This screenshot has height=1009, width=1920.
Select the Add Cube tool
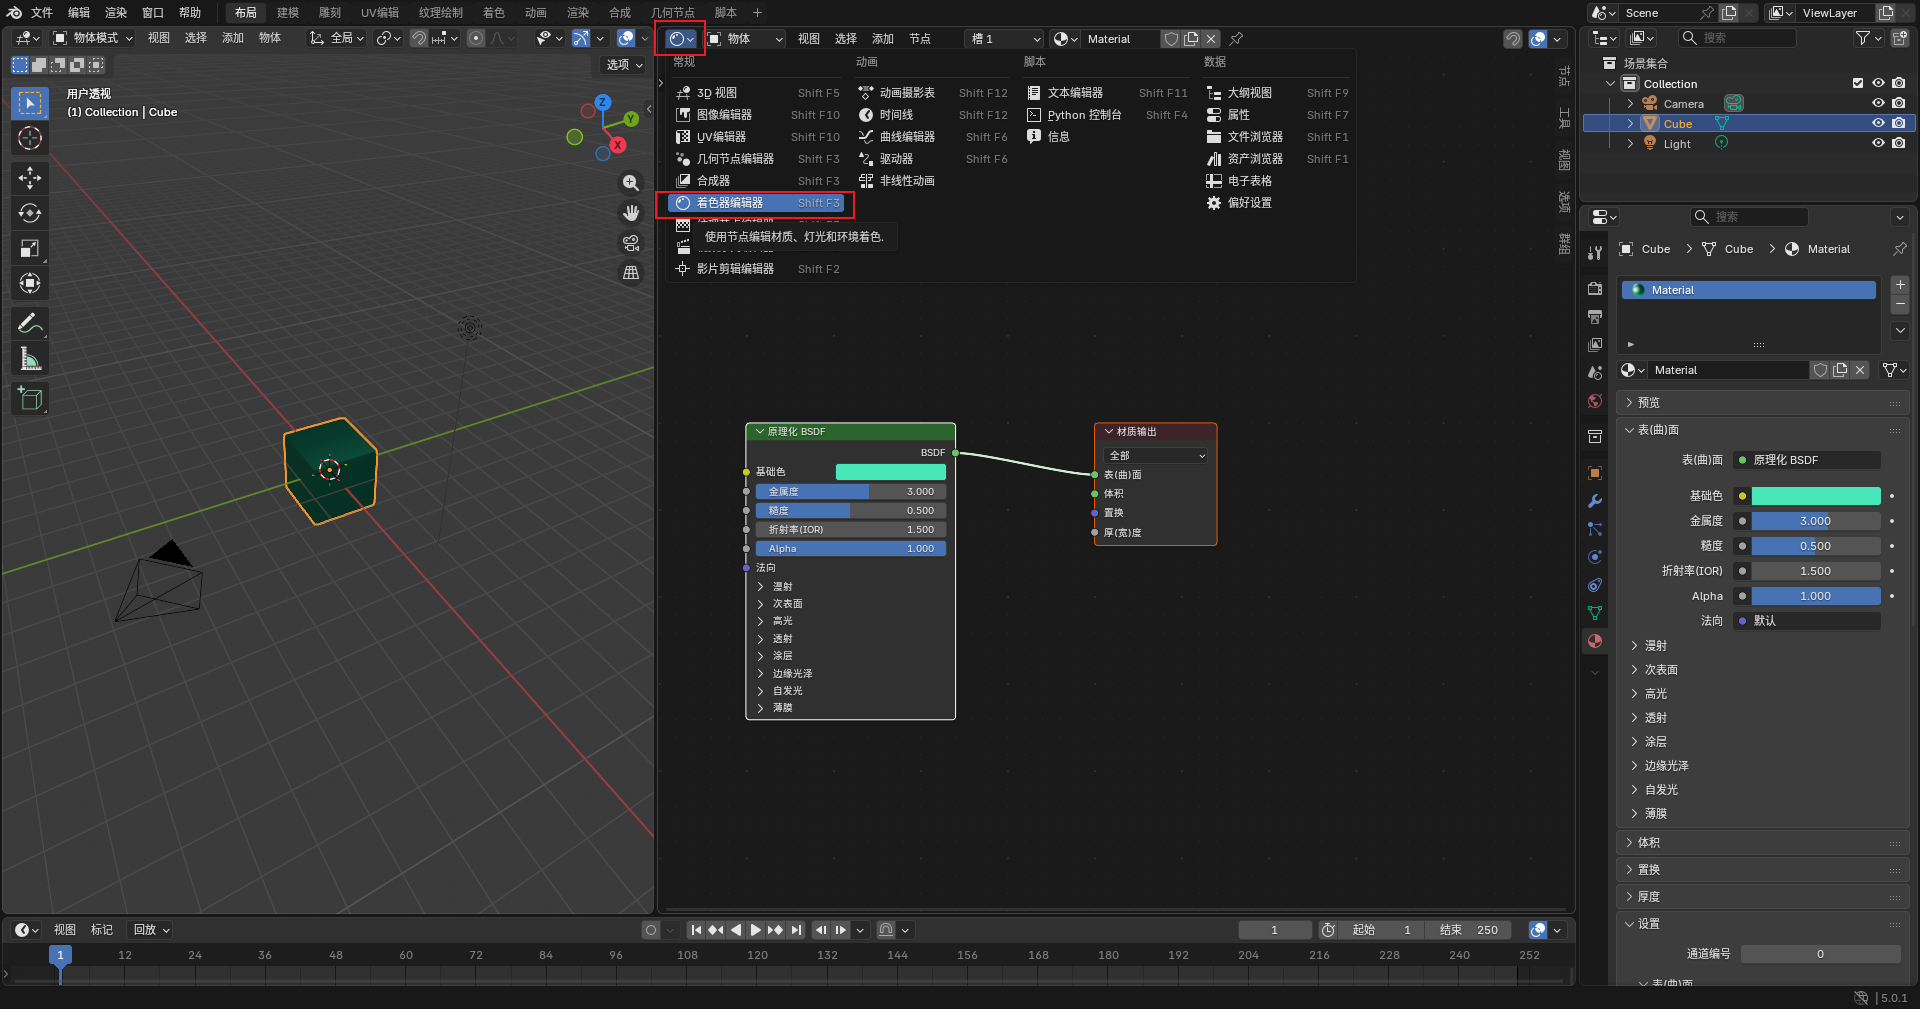[30, 398]
